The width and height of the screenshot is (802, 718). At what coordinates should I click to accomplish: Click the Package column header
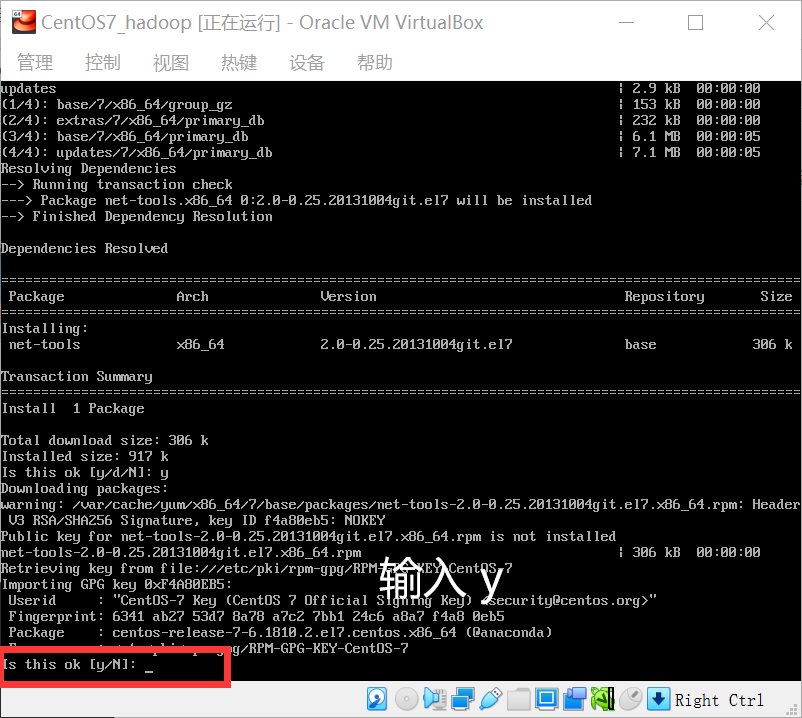click(36, 297)
